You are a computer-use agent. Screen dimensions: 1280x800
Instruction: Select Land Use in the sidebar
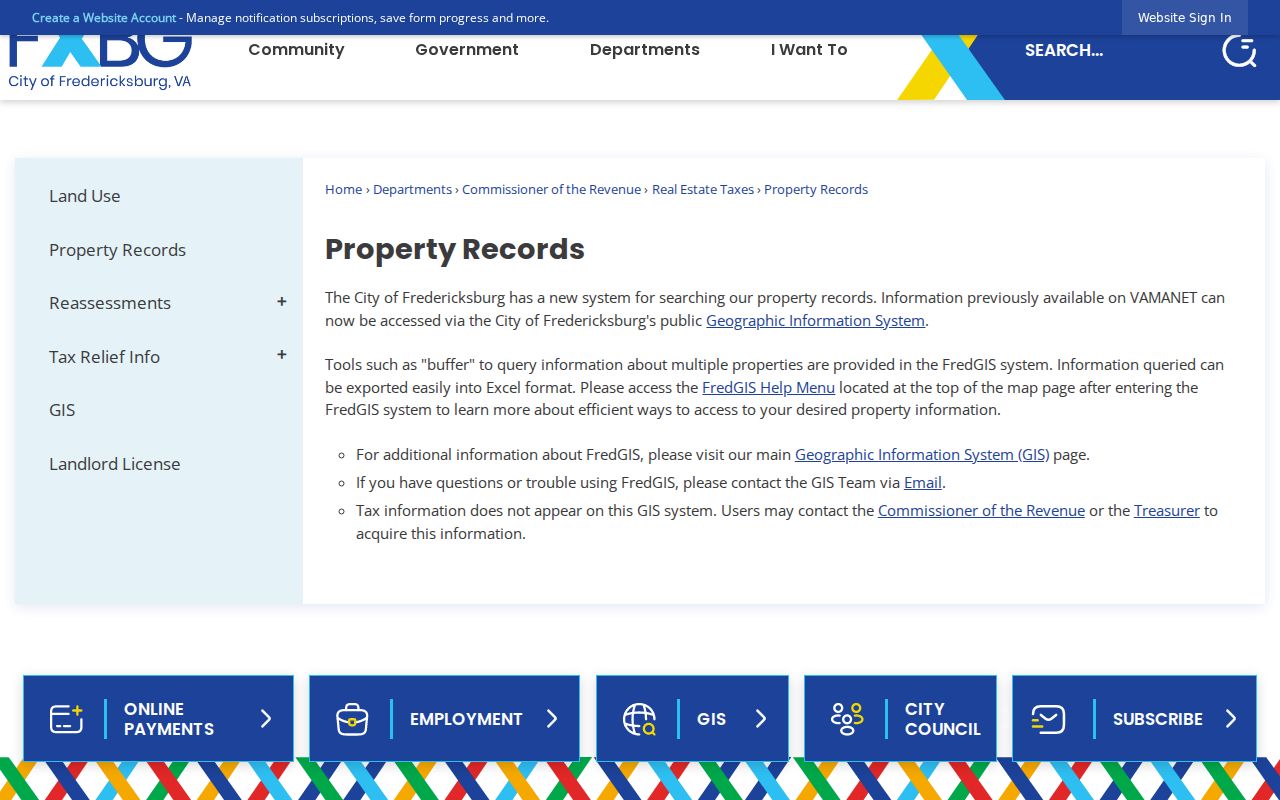point(85,196)
